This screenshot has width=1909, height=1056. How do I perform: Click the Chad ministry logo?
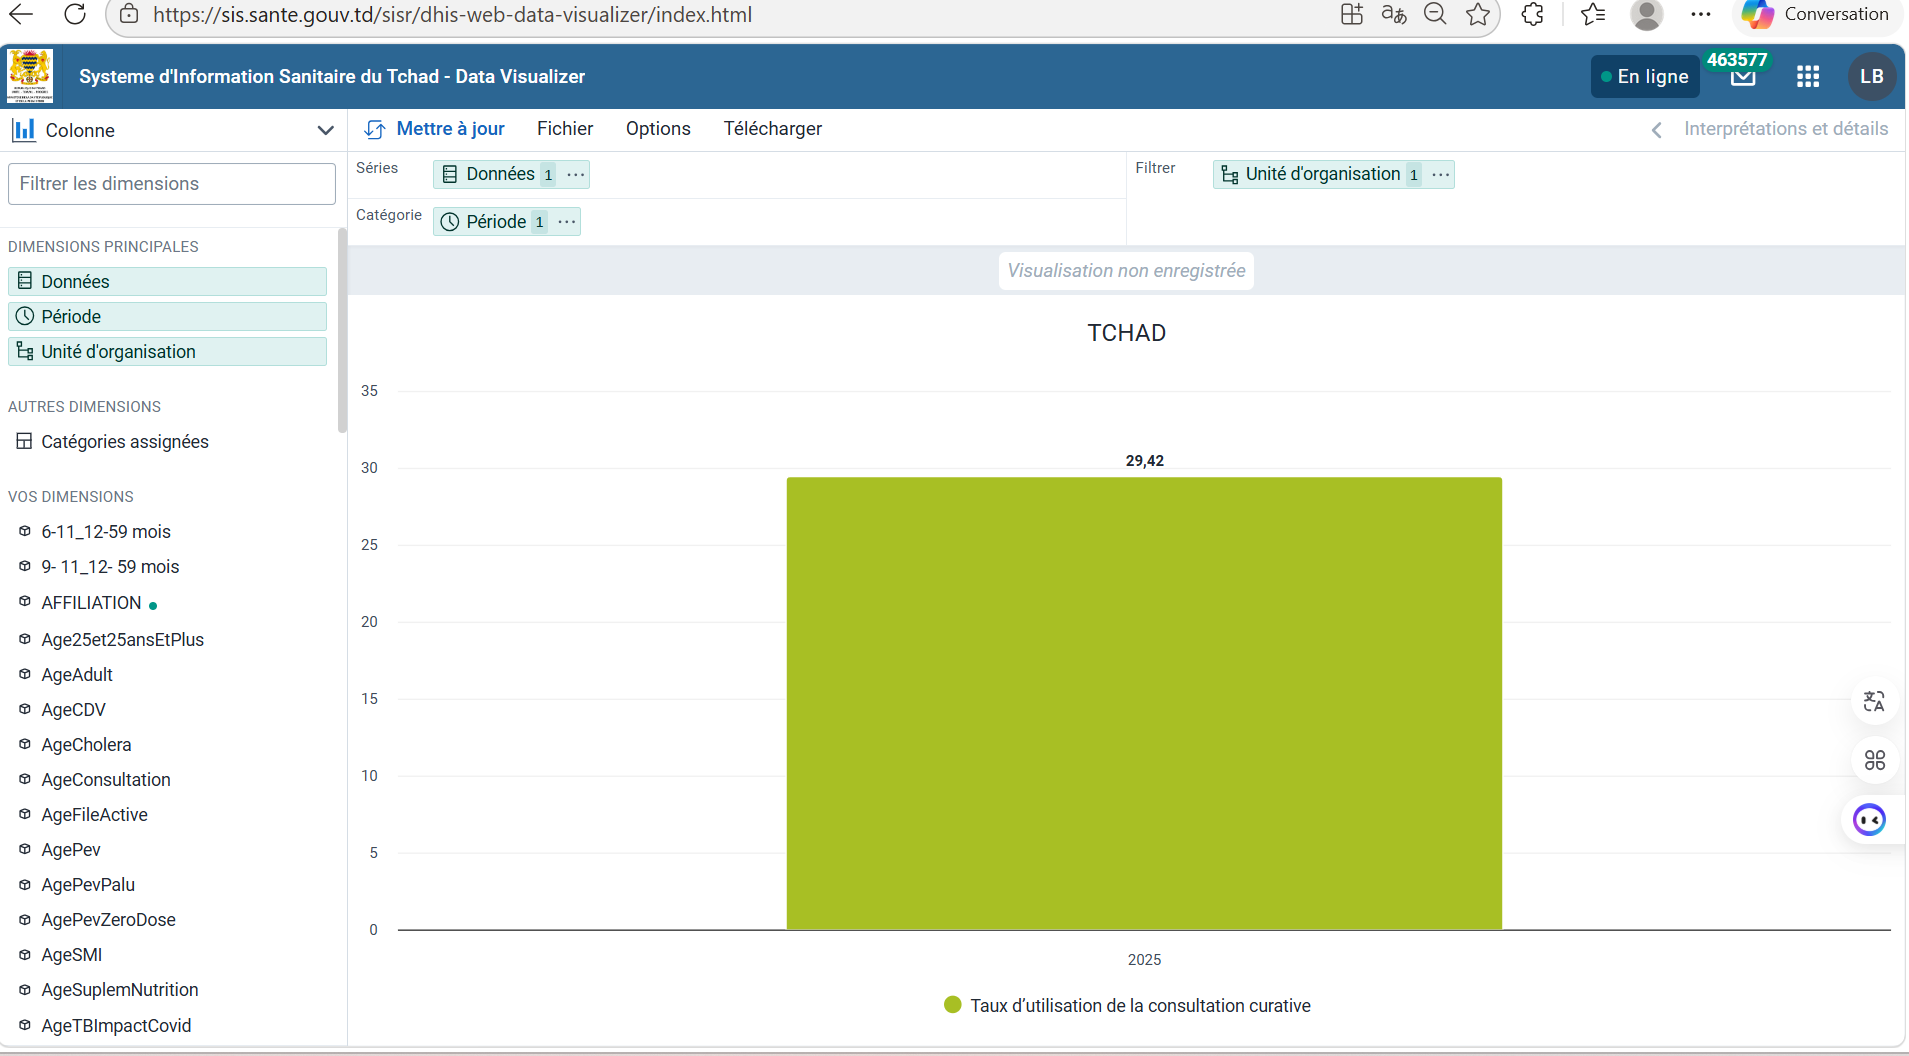click(x=30, y=76)
